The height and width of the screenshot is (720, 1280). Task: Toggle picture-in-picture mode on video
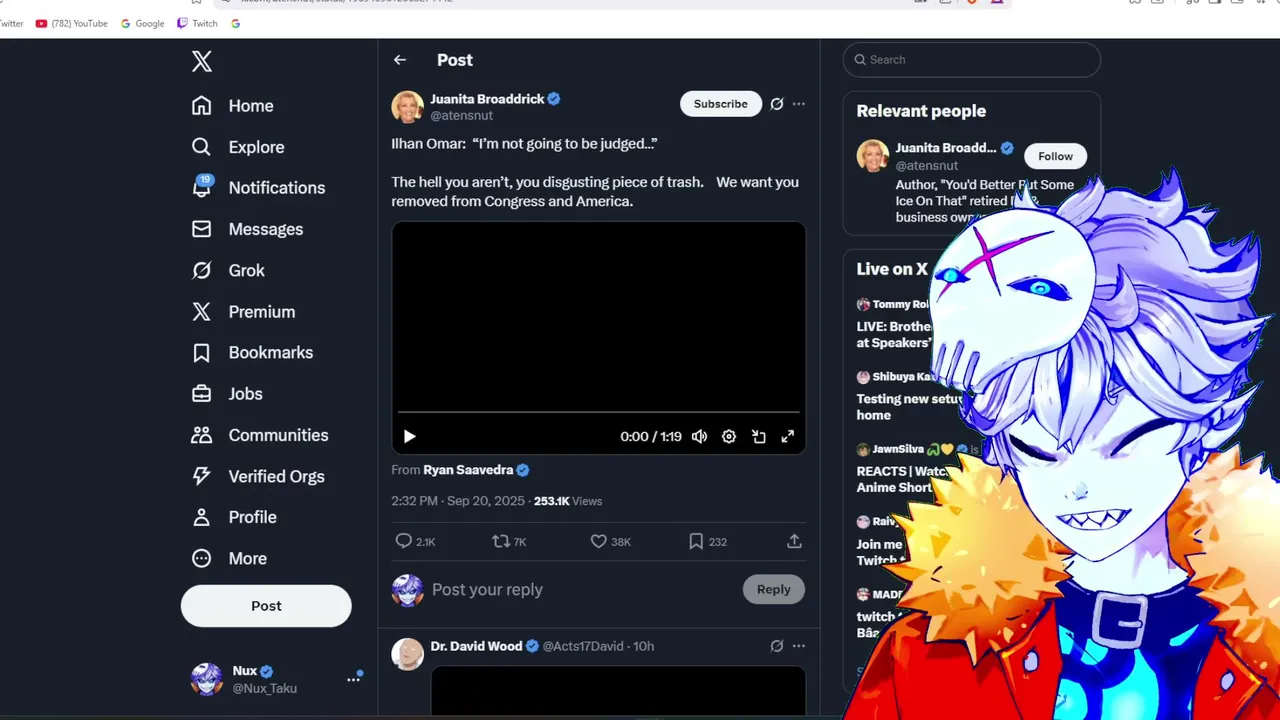point(759,436)
